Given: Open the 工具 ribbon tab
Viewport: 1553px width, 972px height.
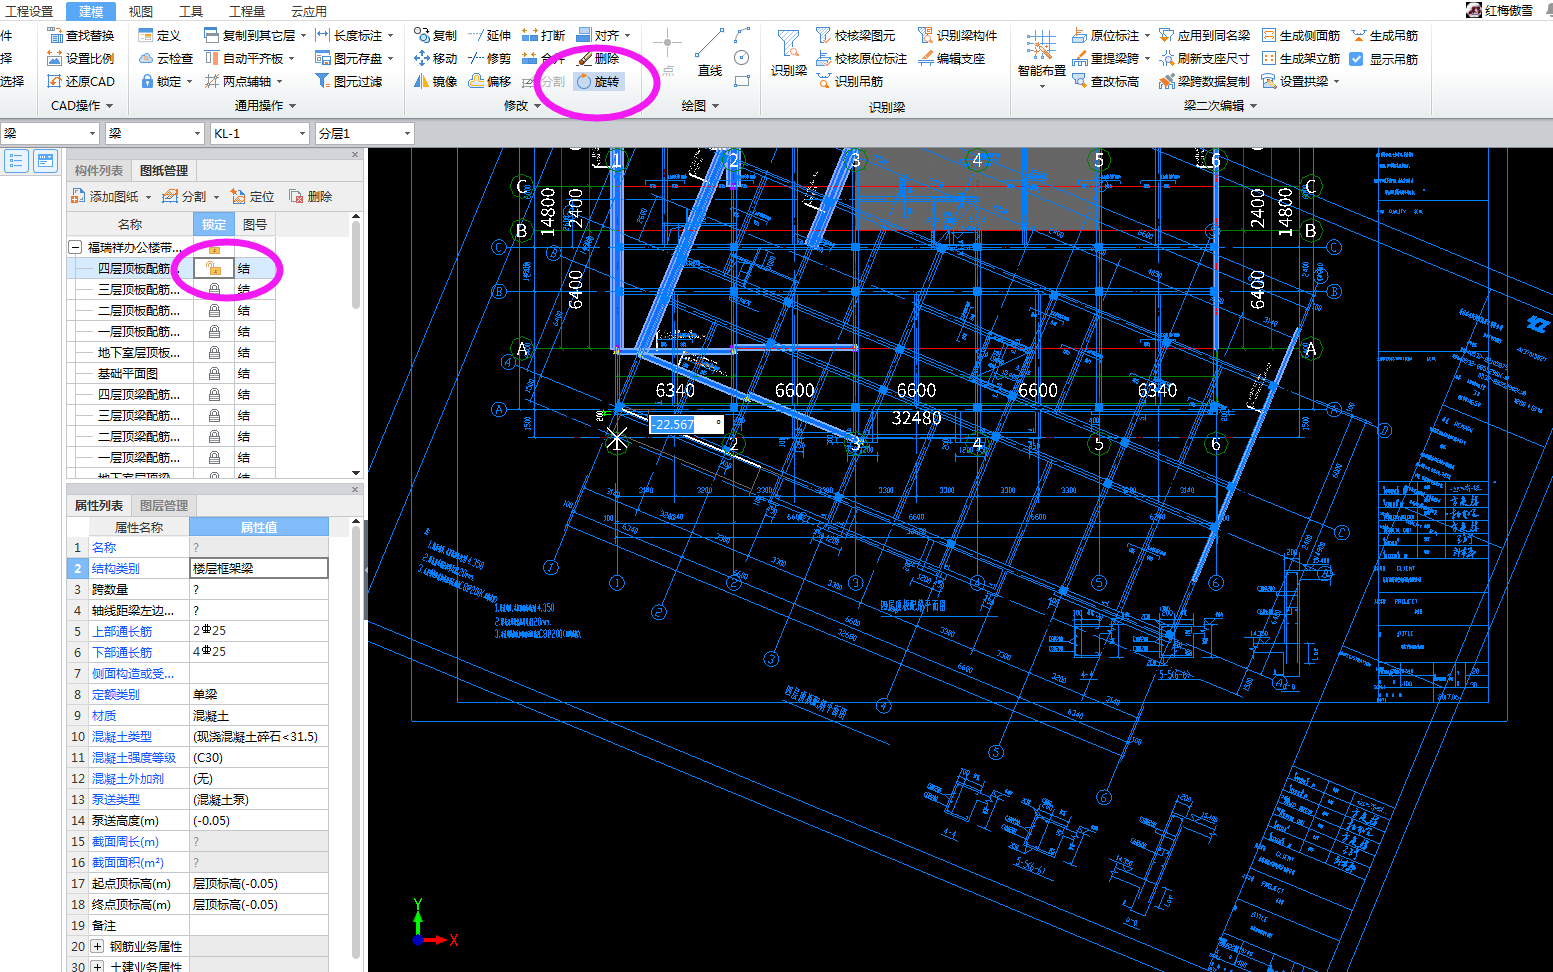Looking at the screenshot, I should coord(191,11).
